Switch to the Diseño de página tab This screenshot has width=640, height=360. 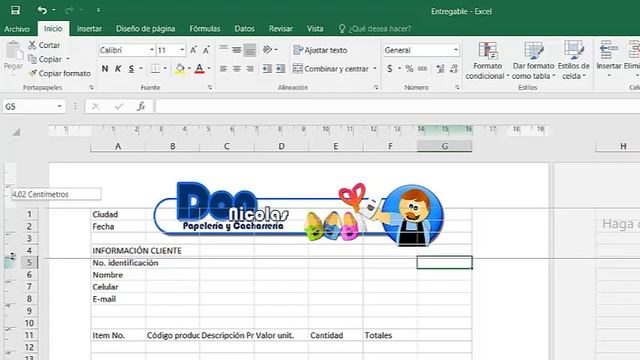(145, 29)
